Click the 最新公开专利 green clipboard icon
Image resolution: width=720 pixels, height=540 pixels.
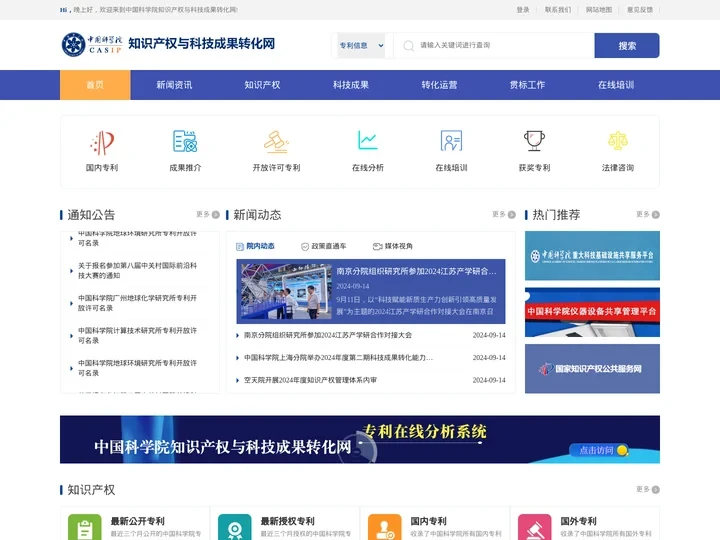(x=84, y=527)
